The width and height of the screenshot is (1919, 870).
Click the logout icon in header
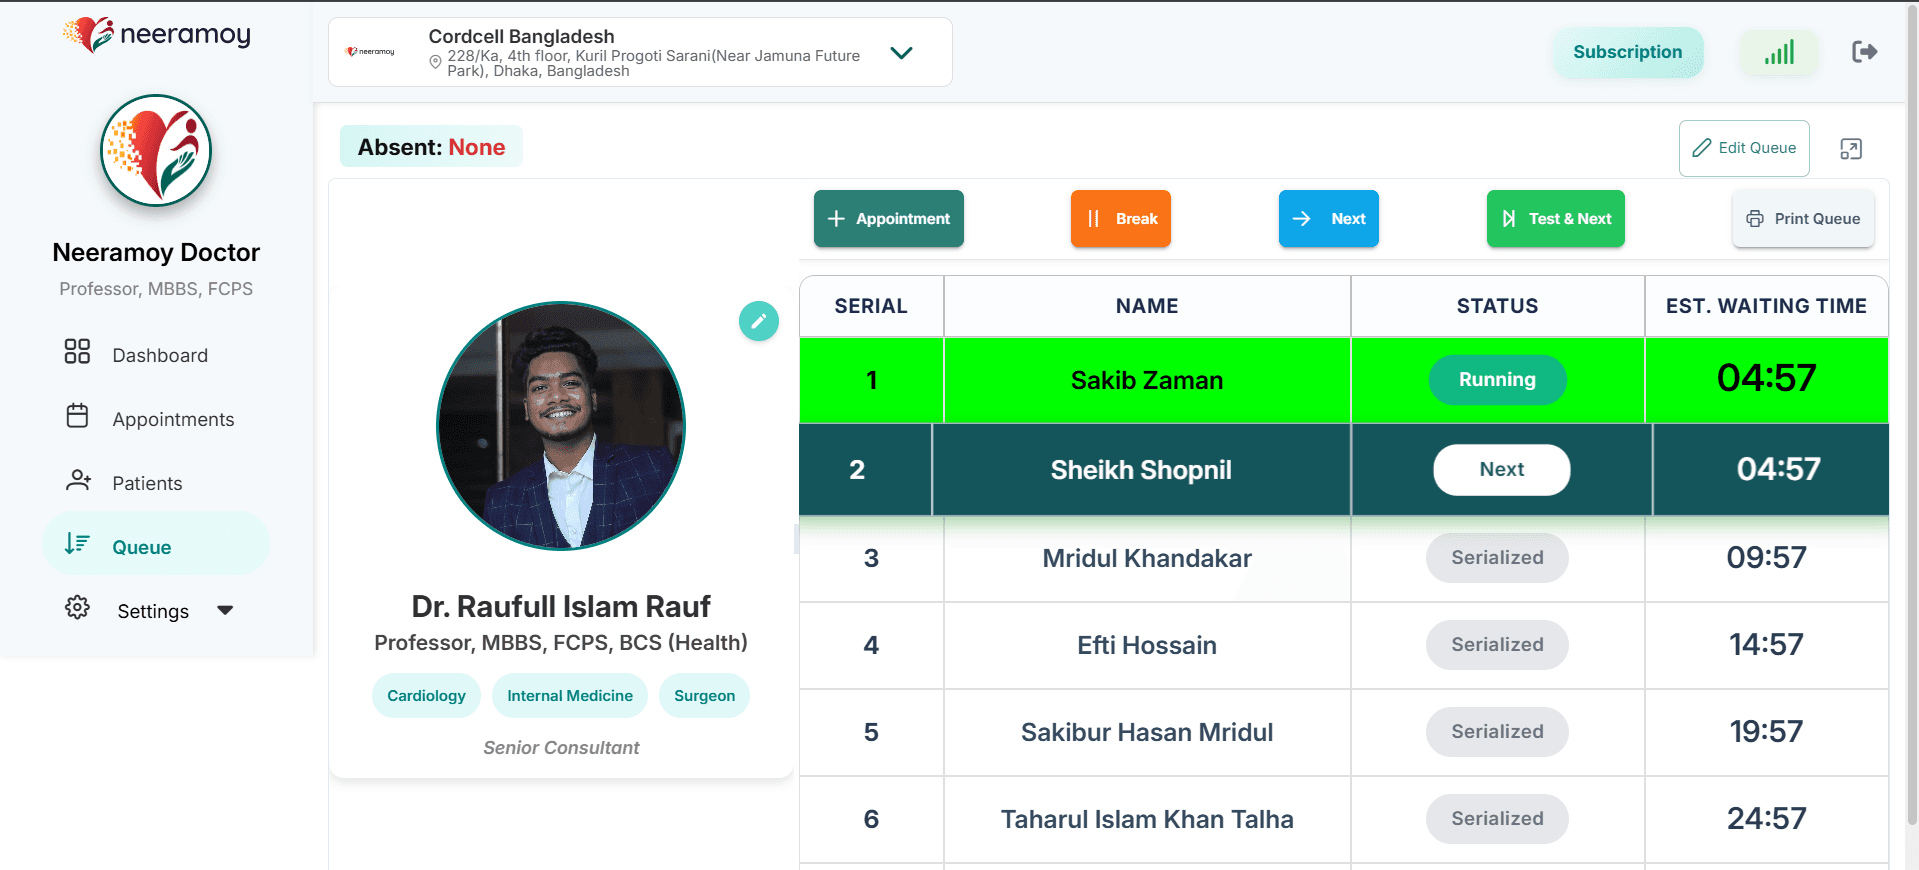click(1864, 52)
